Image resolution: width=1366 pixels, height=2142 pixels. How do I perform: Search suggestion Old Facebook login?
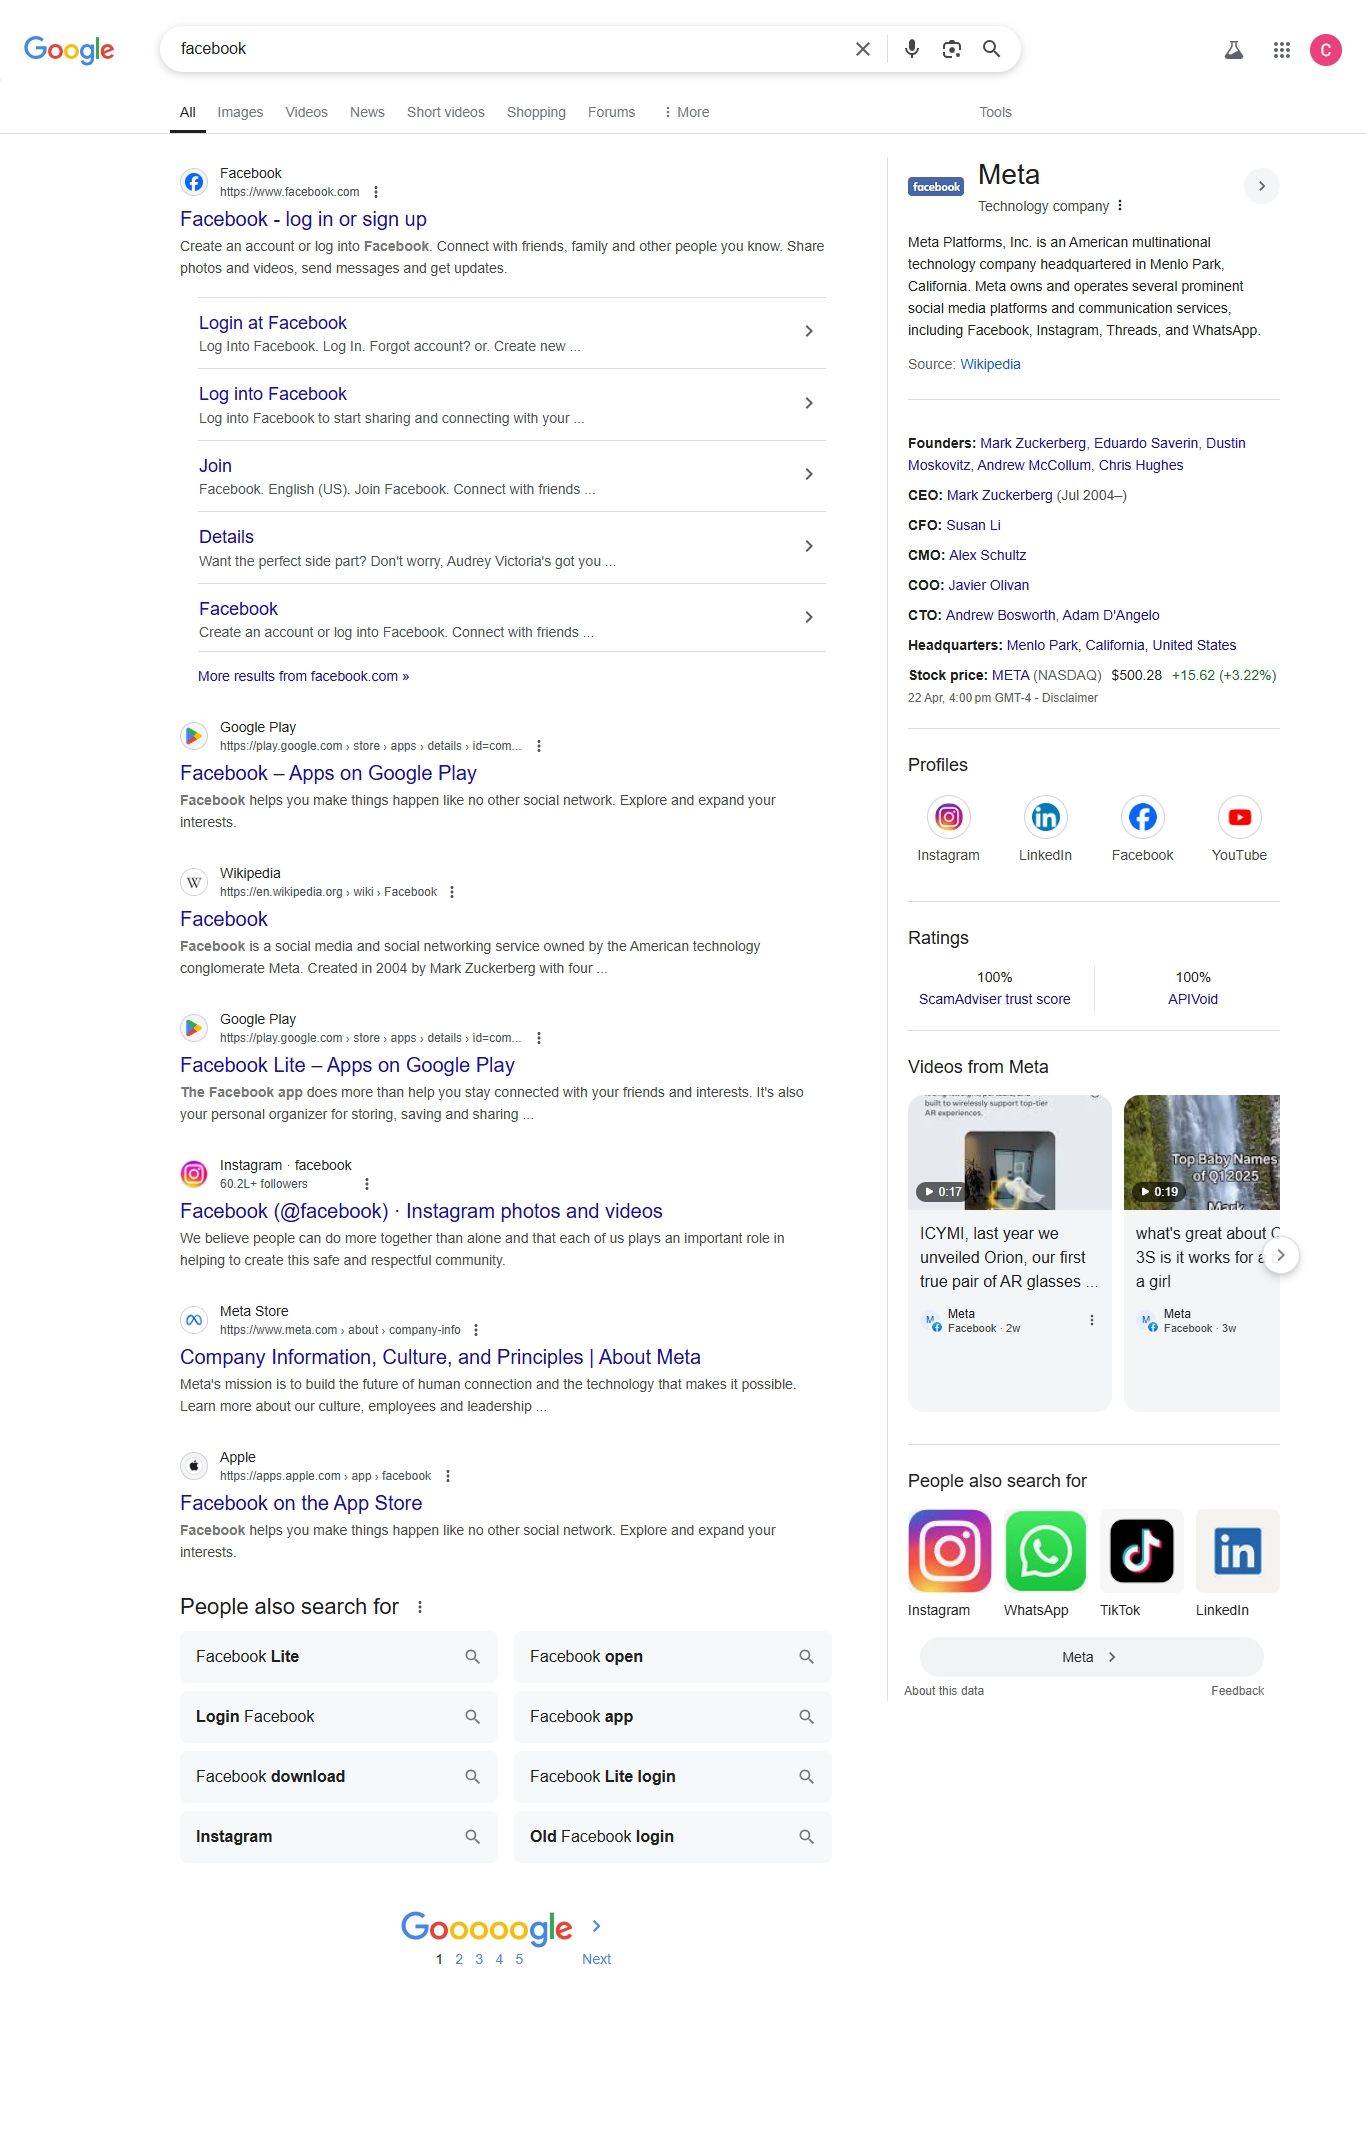(x=673, y=1837)
